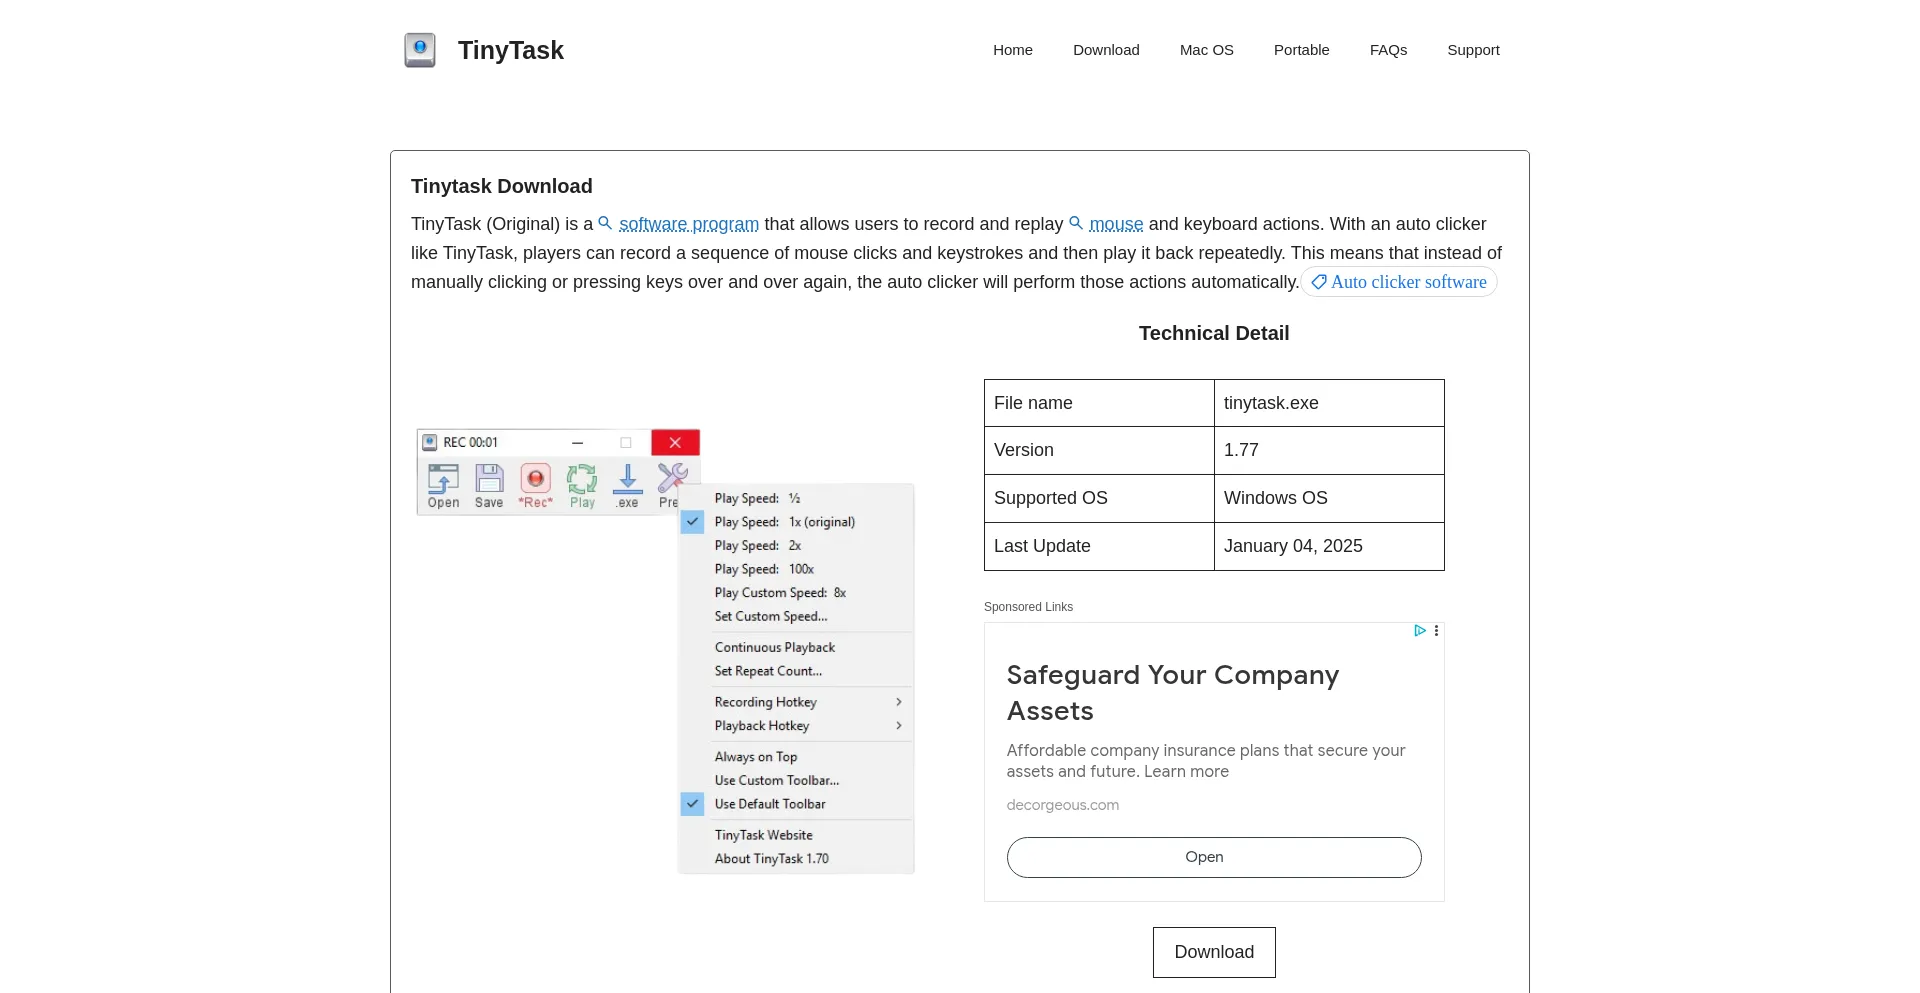
Task: Go to the Home nav item
Action: [x=1013, y=50]
